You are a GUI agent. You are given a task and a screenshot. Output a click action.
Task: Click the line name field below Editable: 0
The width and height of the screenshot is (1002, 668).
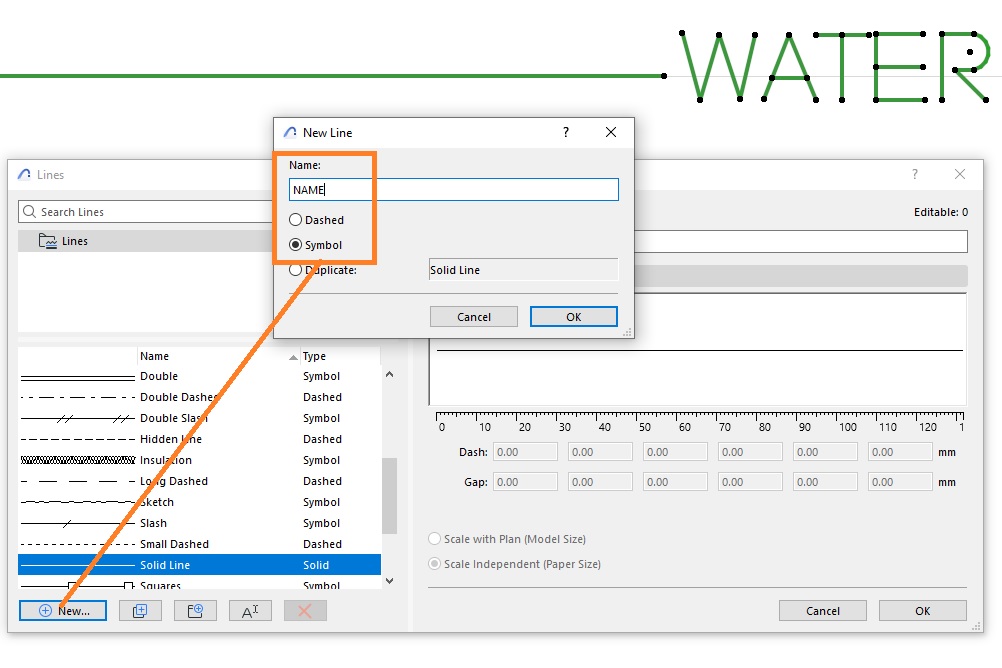801,242
